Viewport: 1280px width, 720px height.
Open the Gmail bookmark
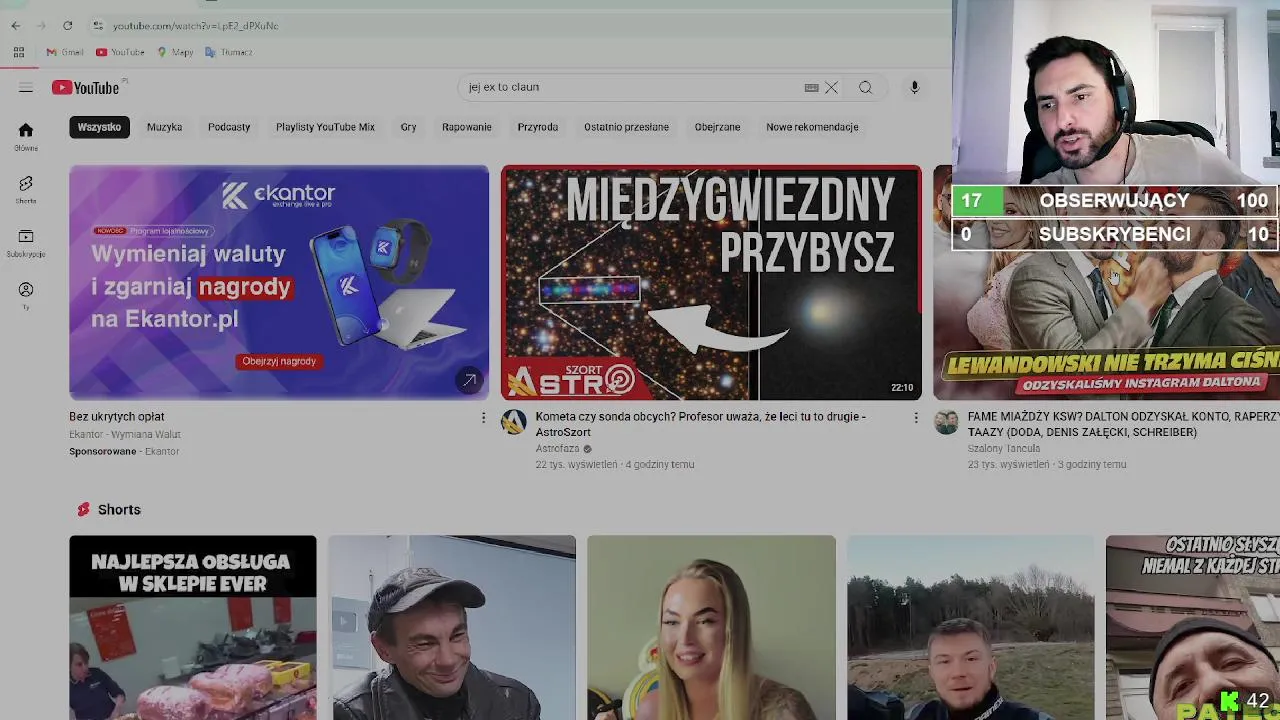65,52
